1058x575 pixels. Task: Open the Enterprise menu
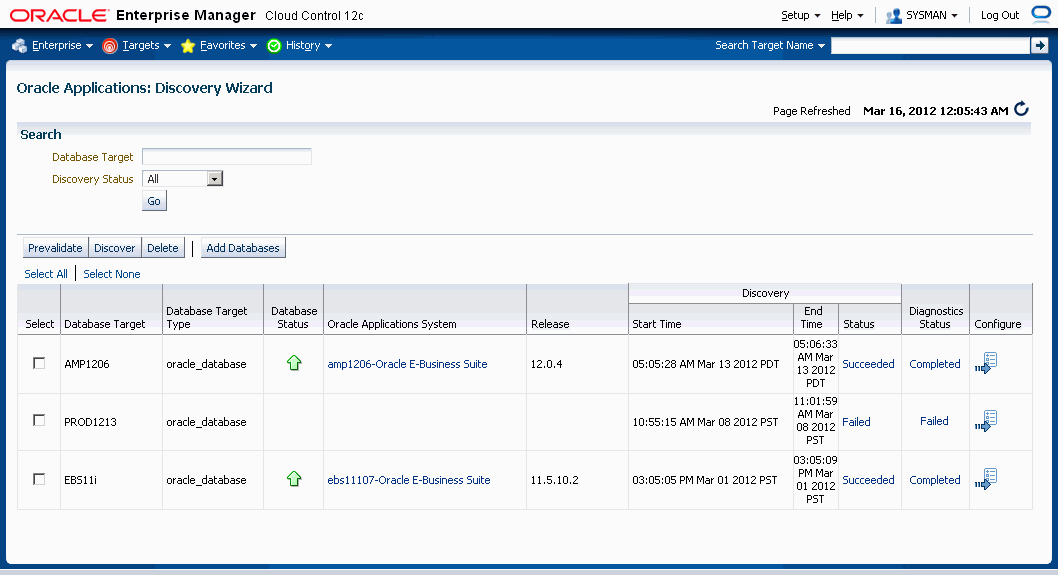coord(62,45)
